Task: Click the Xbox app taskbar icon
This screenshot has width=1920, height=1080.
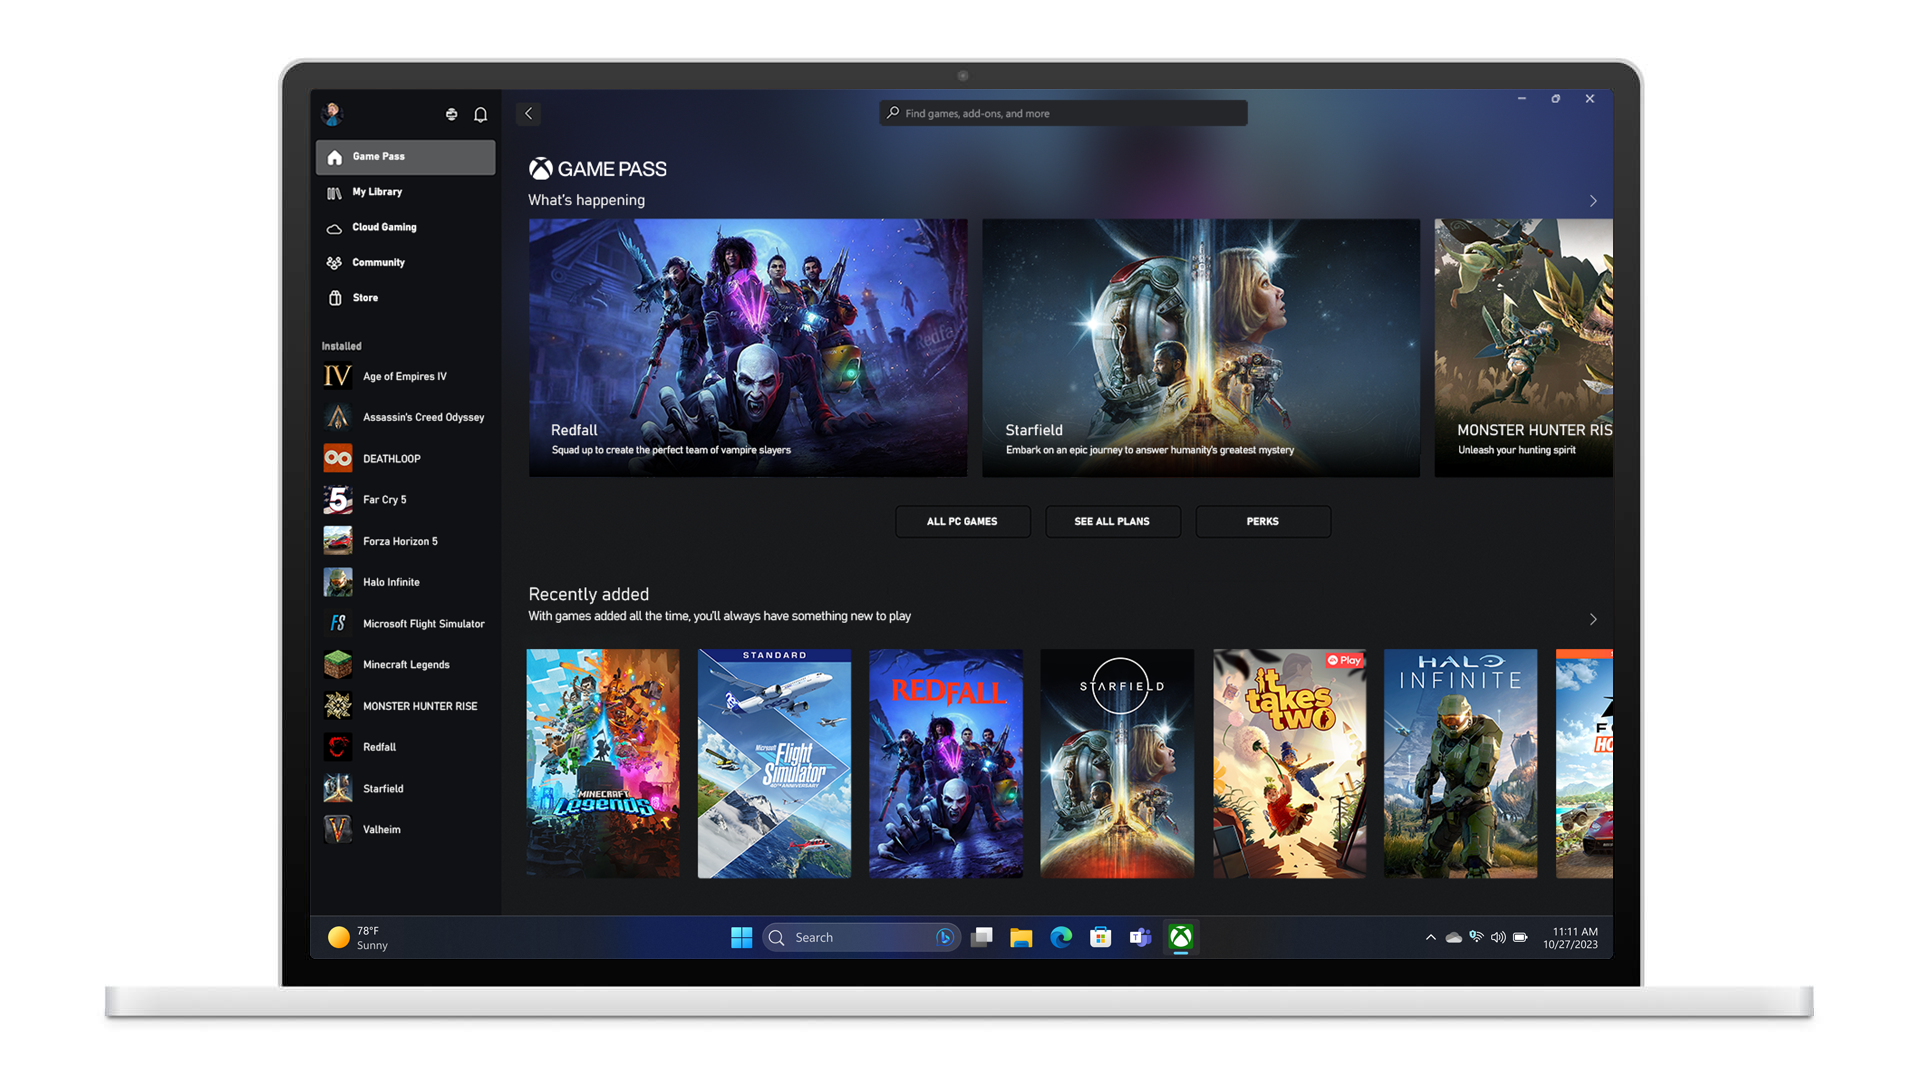Action: [x=1181, y=937]
